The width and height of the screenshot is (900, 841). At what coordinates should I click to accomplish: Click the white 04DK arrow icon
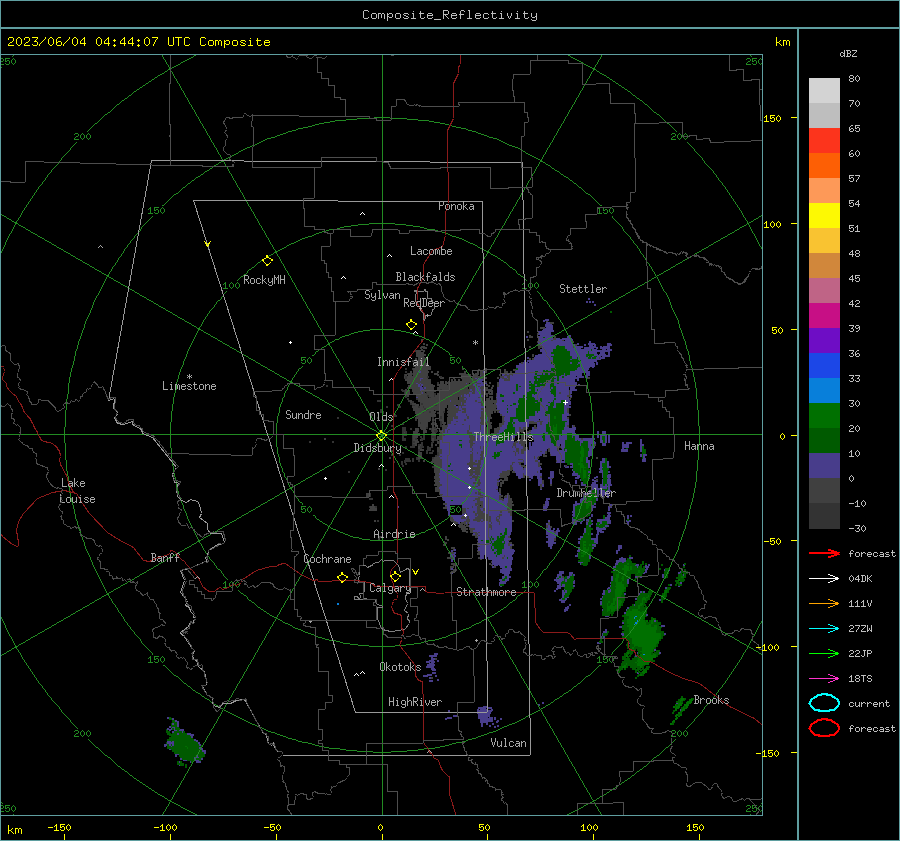824,578
